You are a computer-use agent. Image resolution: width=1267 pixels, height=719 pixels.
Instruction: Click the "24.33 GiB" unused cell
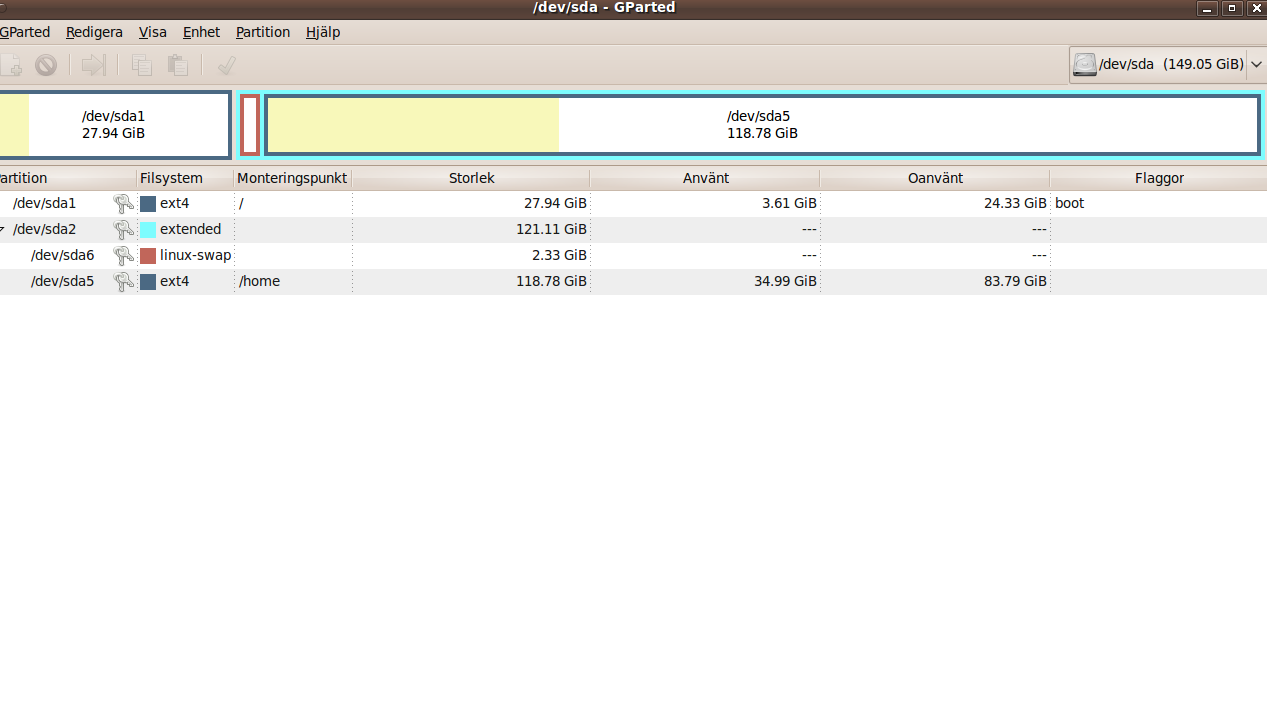1015,203
